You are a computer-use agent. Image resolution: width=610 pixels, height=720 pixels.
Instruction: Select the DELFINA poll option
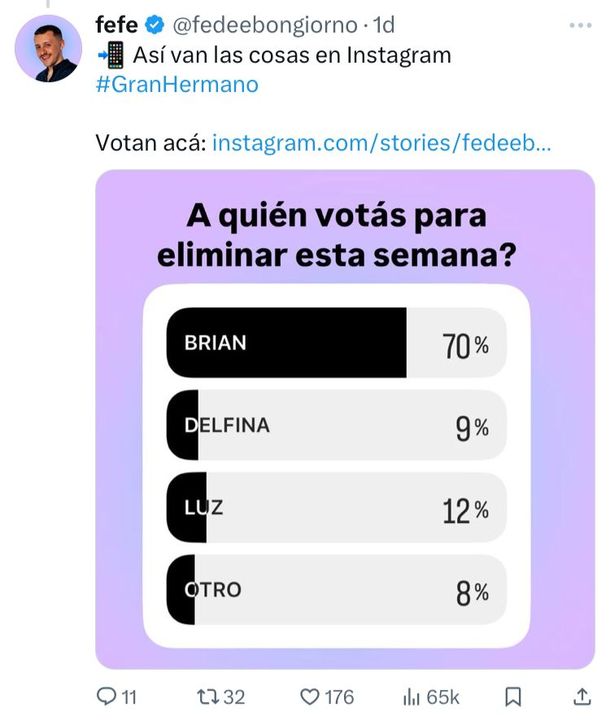pos(336,426)
